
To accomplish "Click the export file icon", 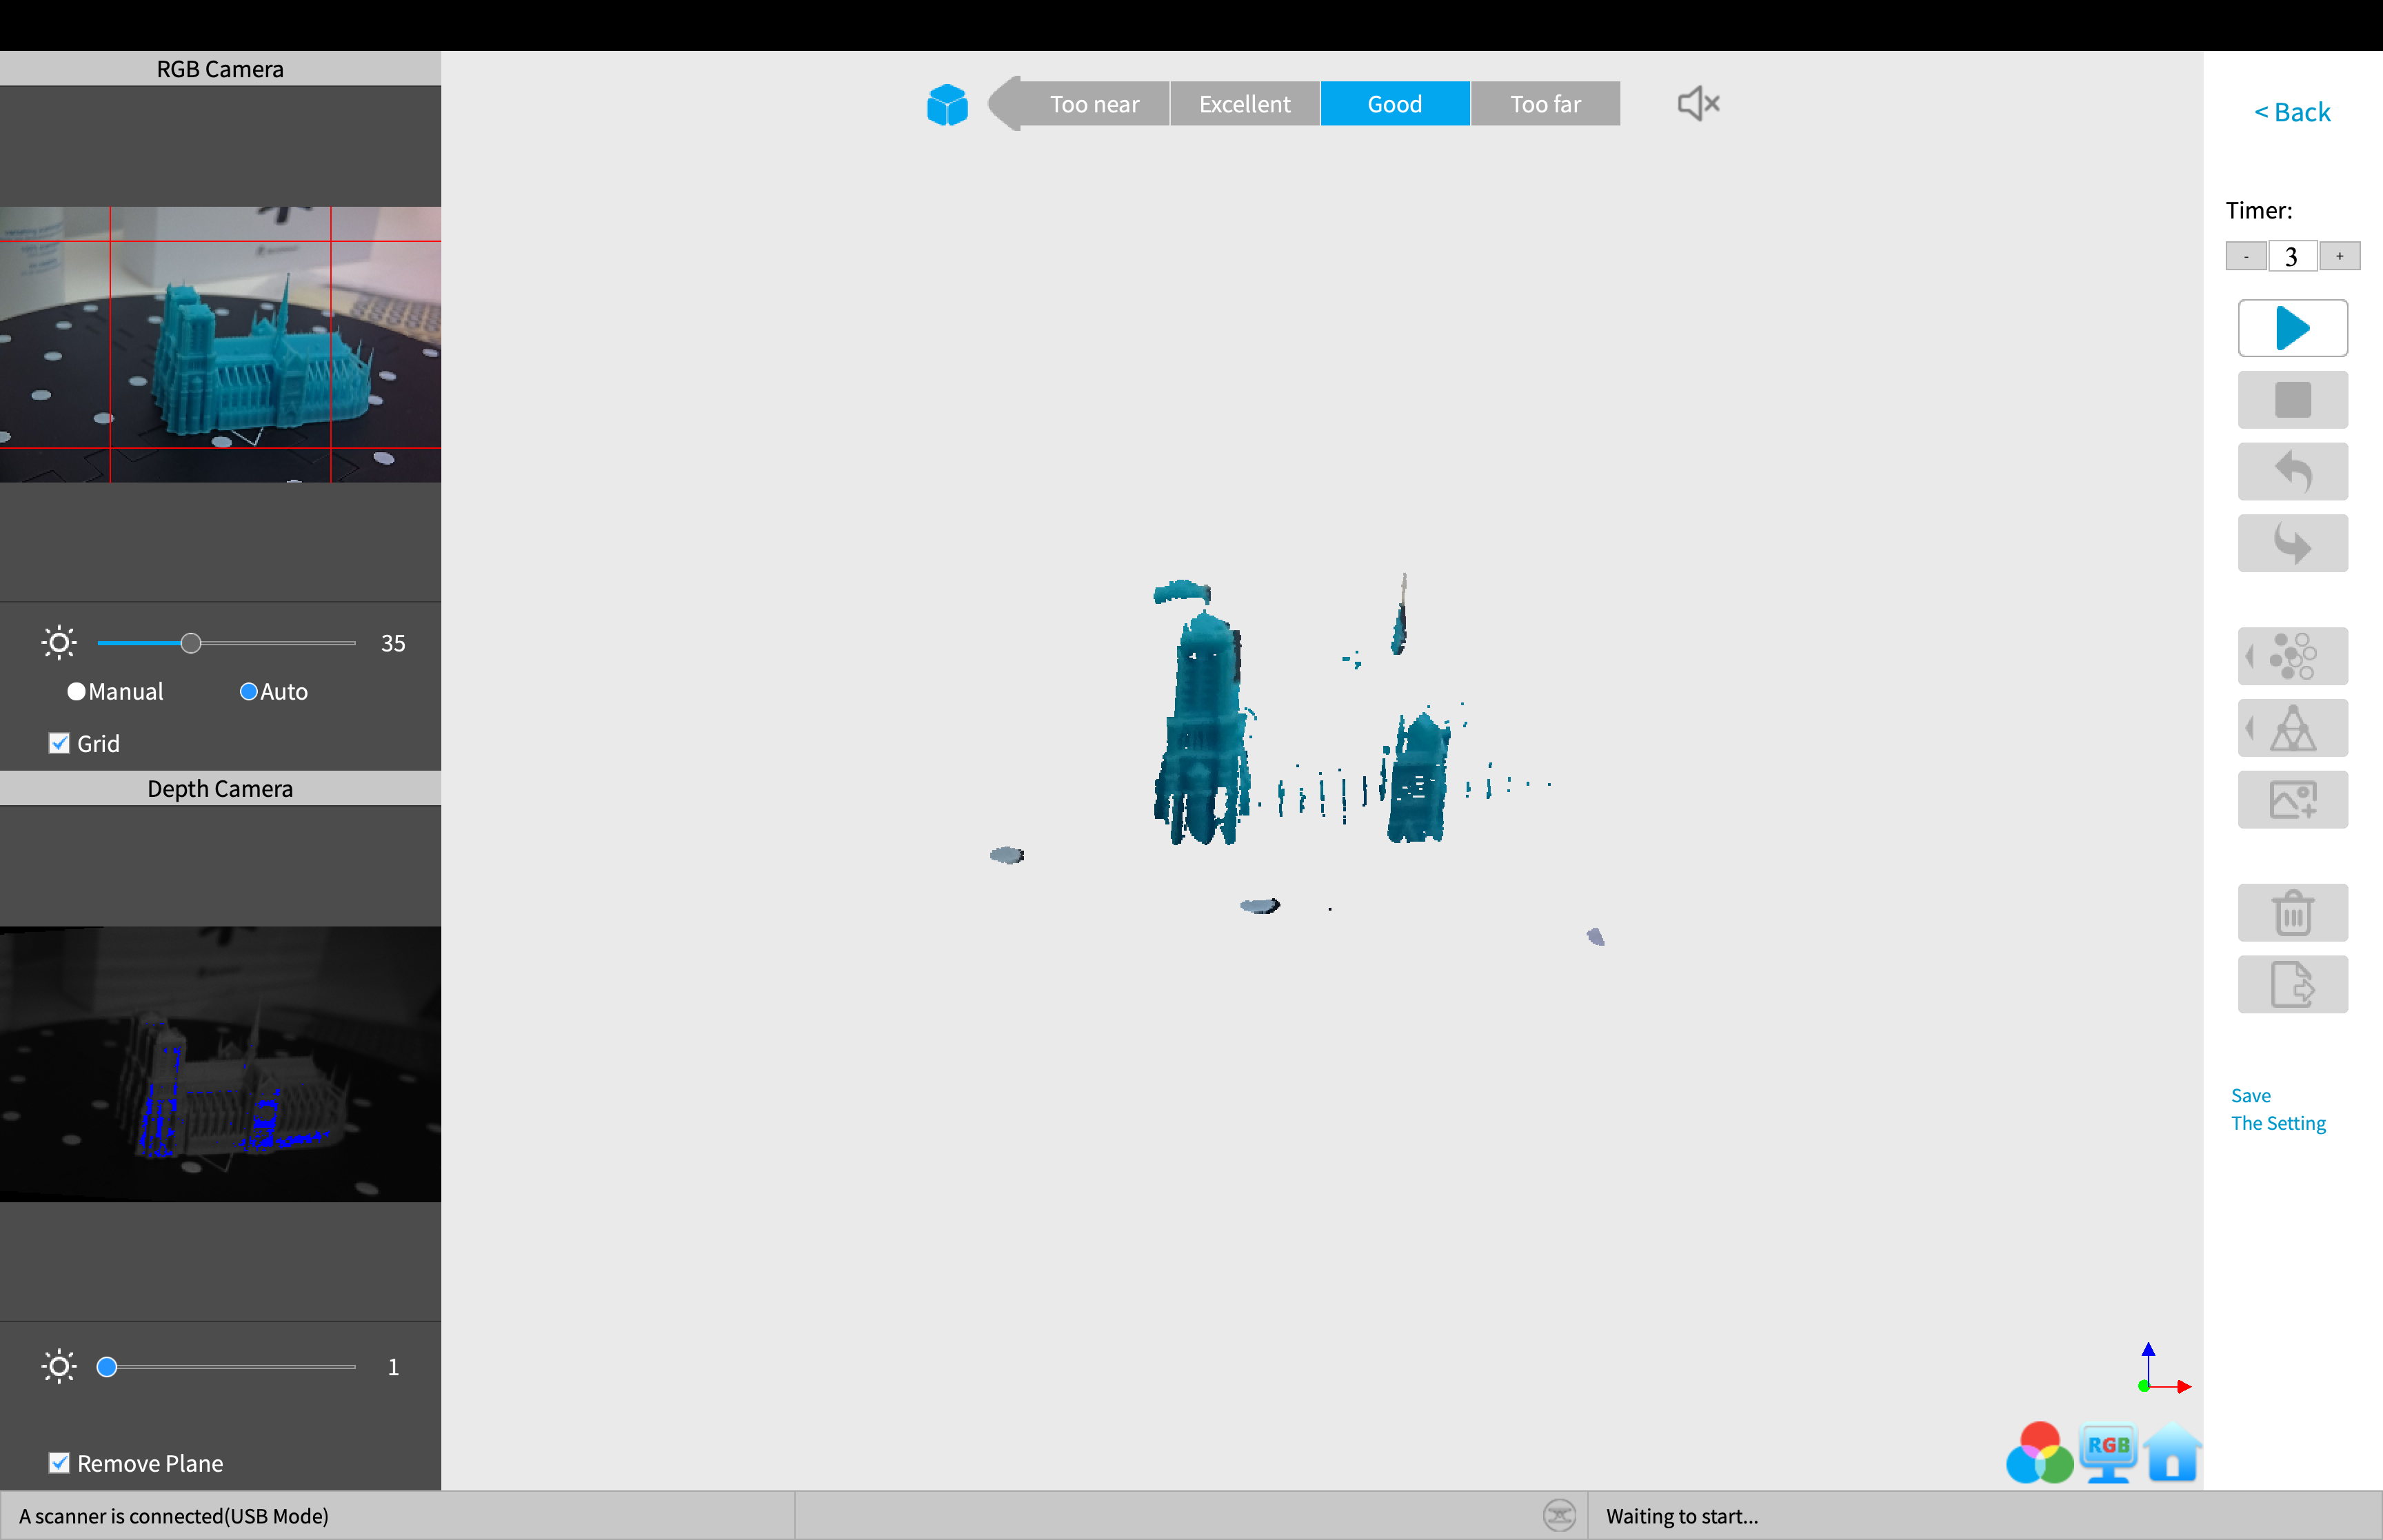I will (x=2292, y=984).
